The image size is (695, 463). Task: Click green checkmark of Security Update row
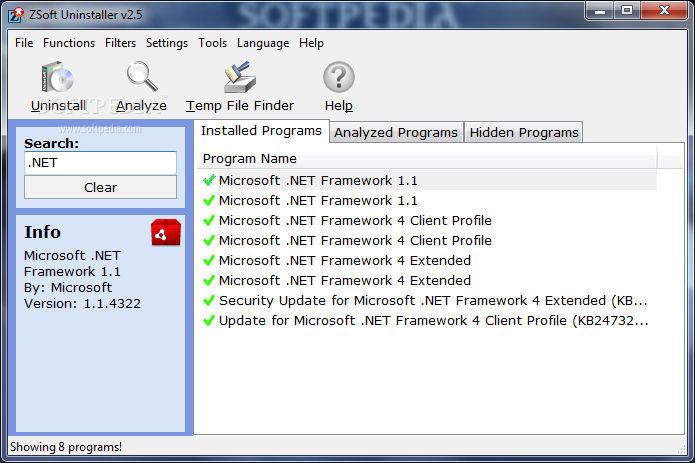[209, 301]
